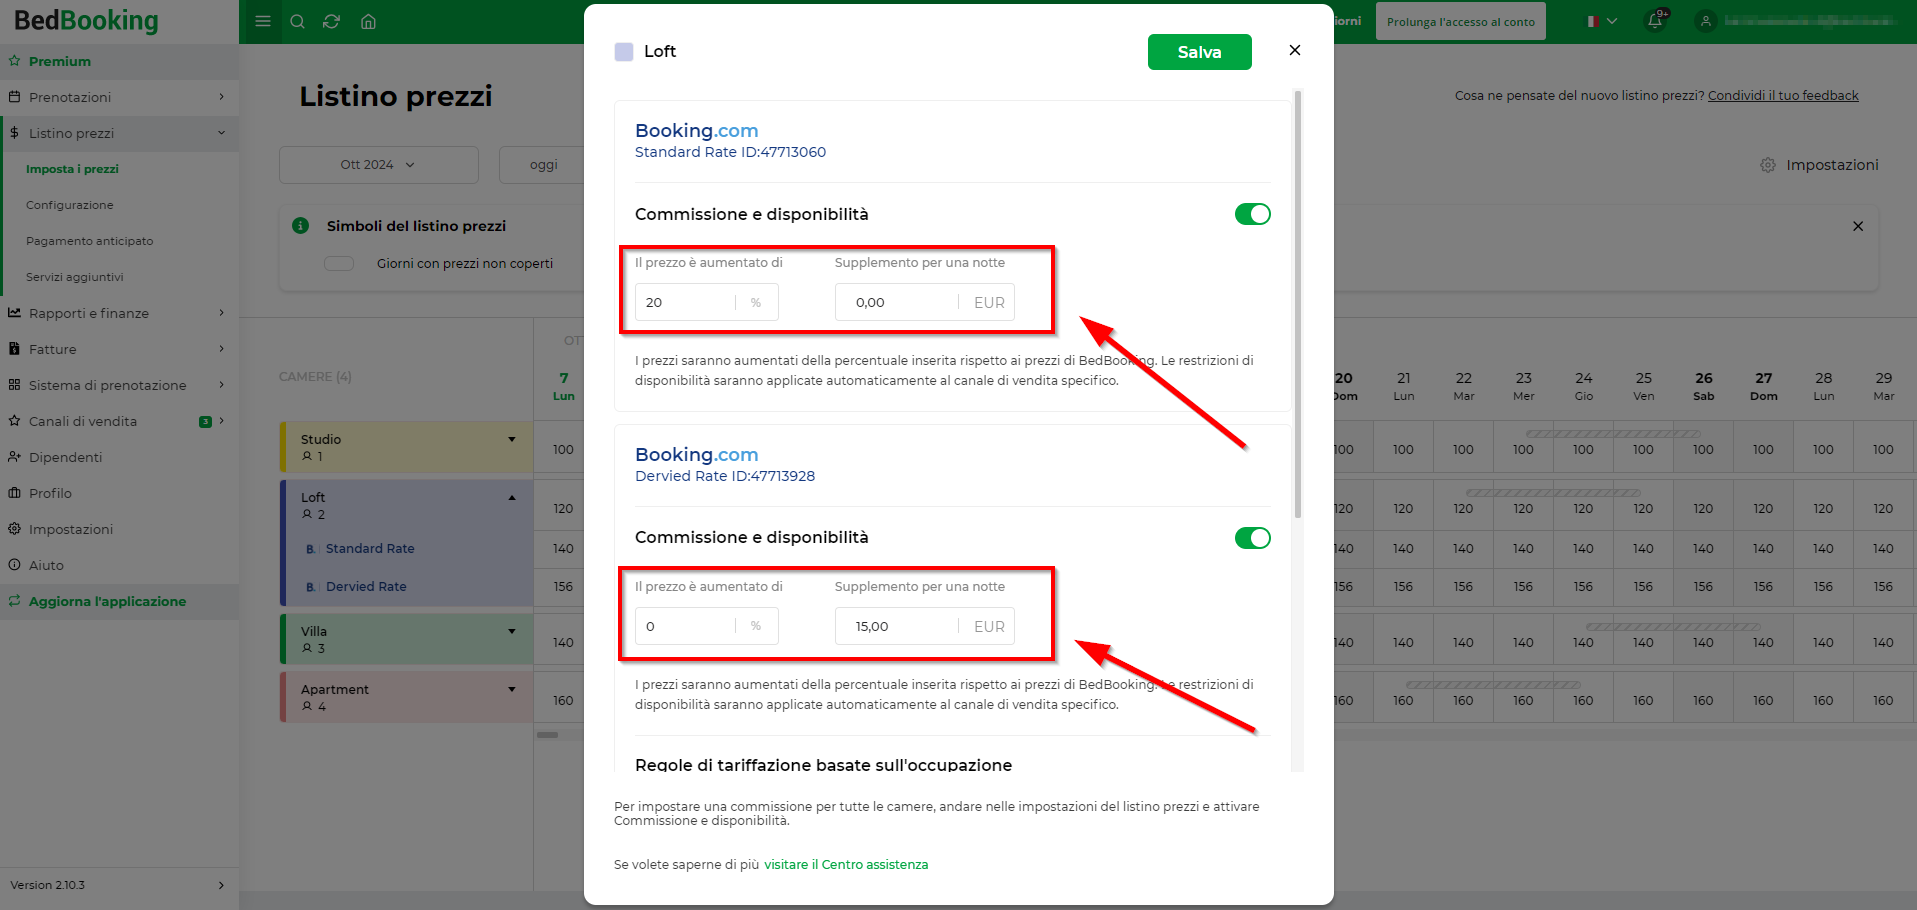
Task: Click dollar icon beside Listino prezzi
Action: (14, 133)
